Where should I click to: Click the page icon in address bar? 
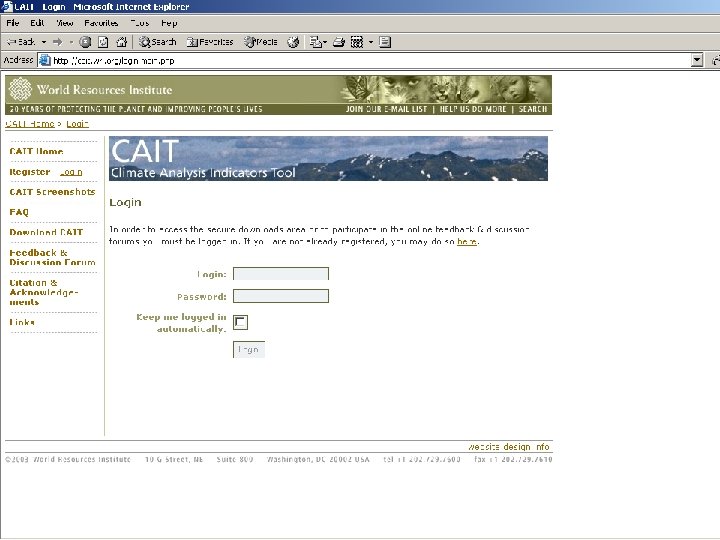45,61
